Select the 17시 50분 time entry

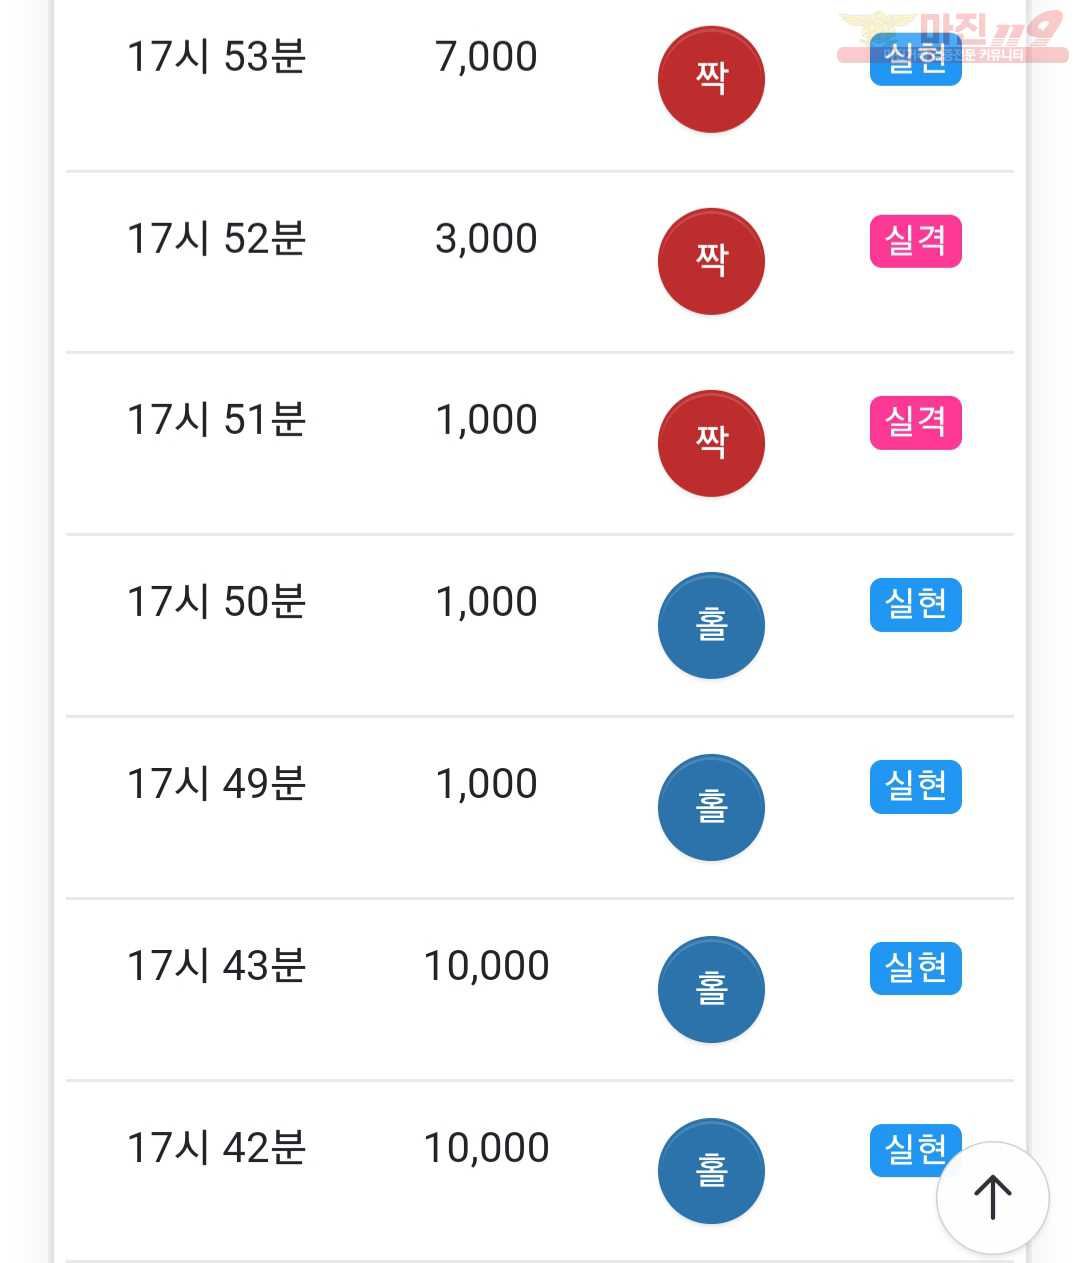point(217,602)
